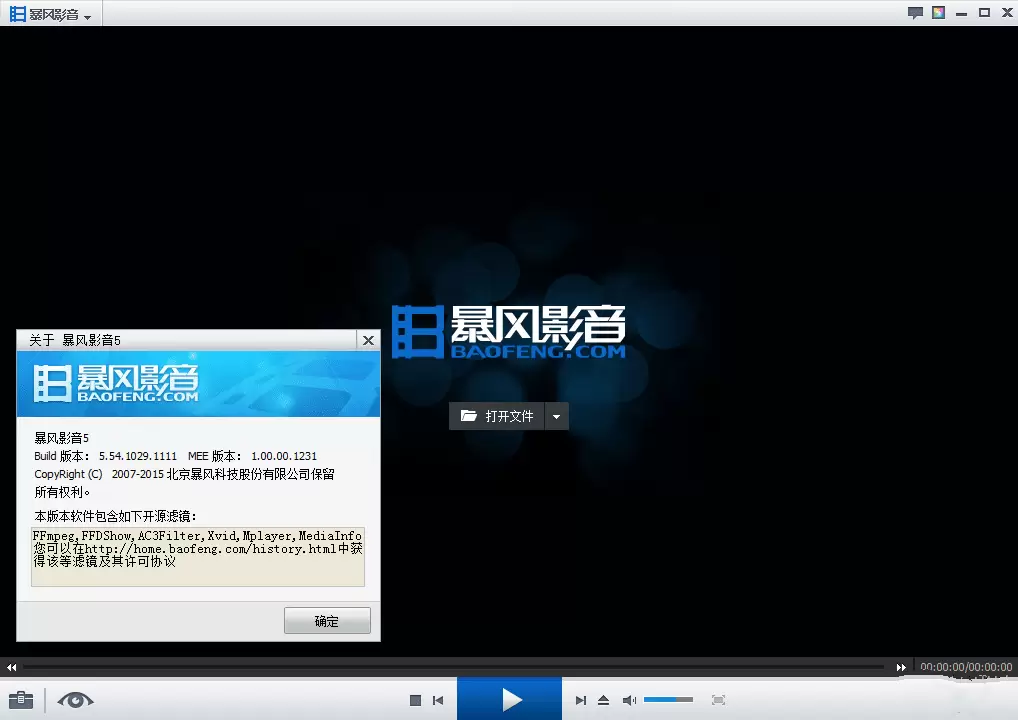Click the 打开文件 button
This screenshot has width=1018, height=720.
tap(497, 416)
